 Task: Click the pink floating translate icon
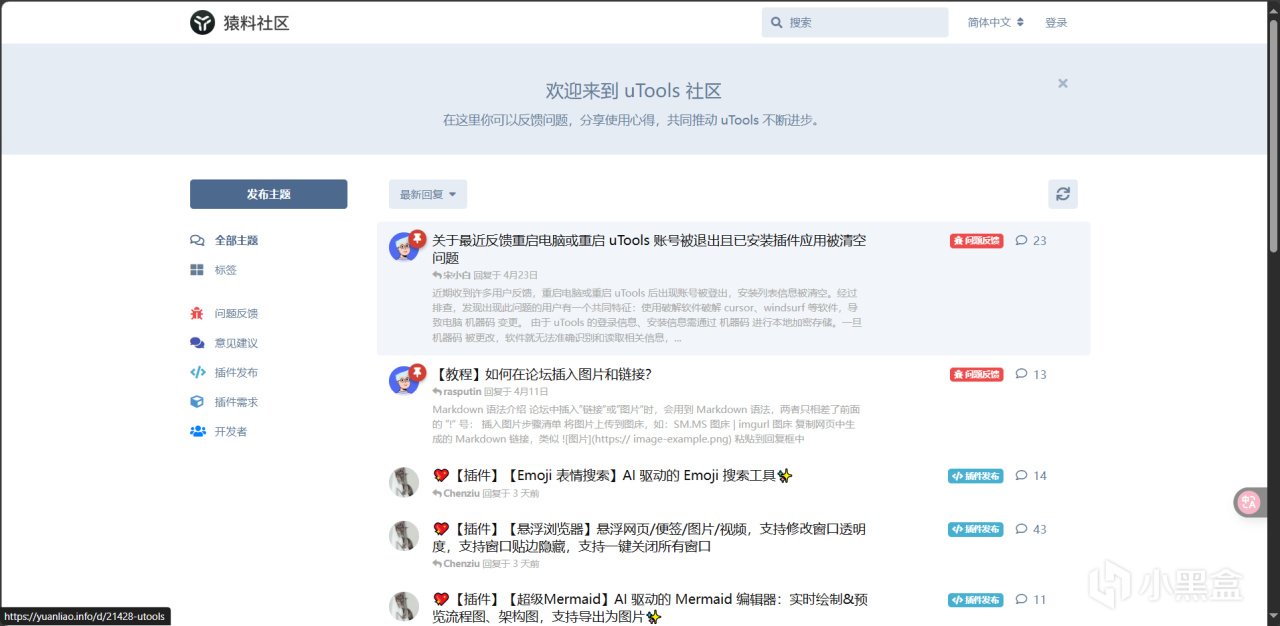click(x=1249, y=503)
